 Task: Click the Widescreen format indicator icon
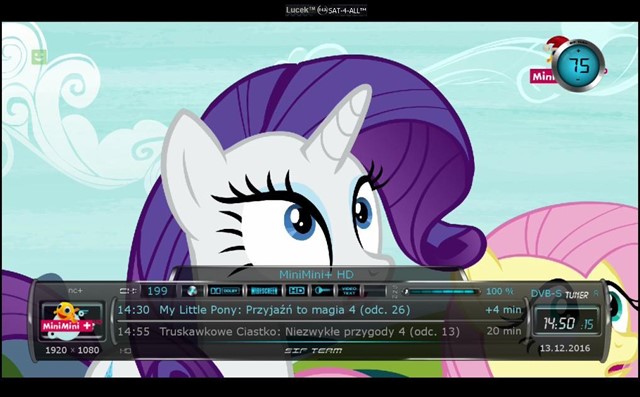pos(264,291)
